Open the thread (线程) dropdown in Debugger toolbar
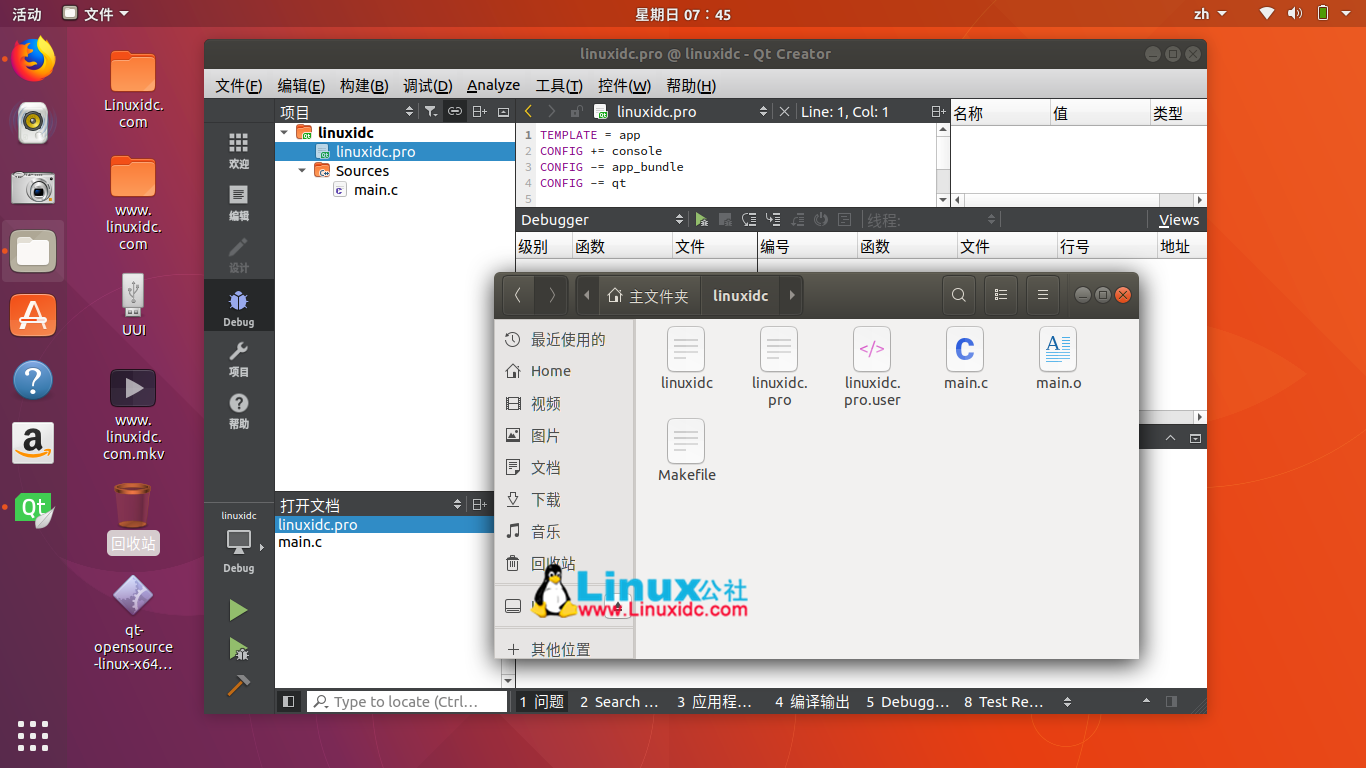Image resolution: width=1366 pixels, height=768 pixels. click(x=932, y=220)
